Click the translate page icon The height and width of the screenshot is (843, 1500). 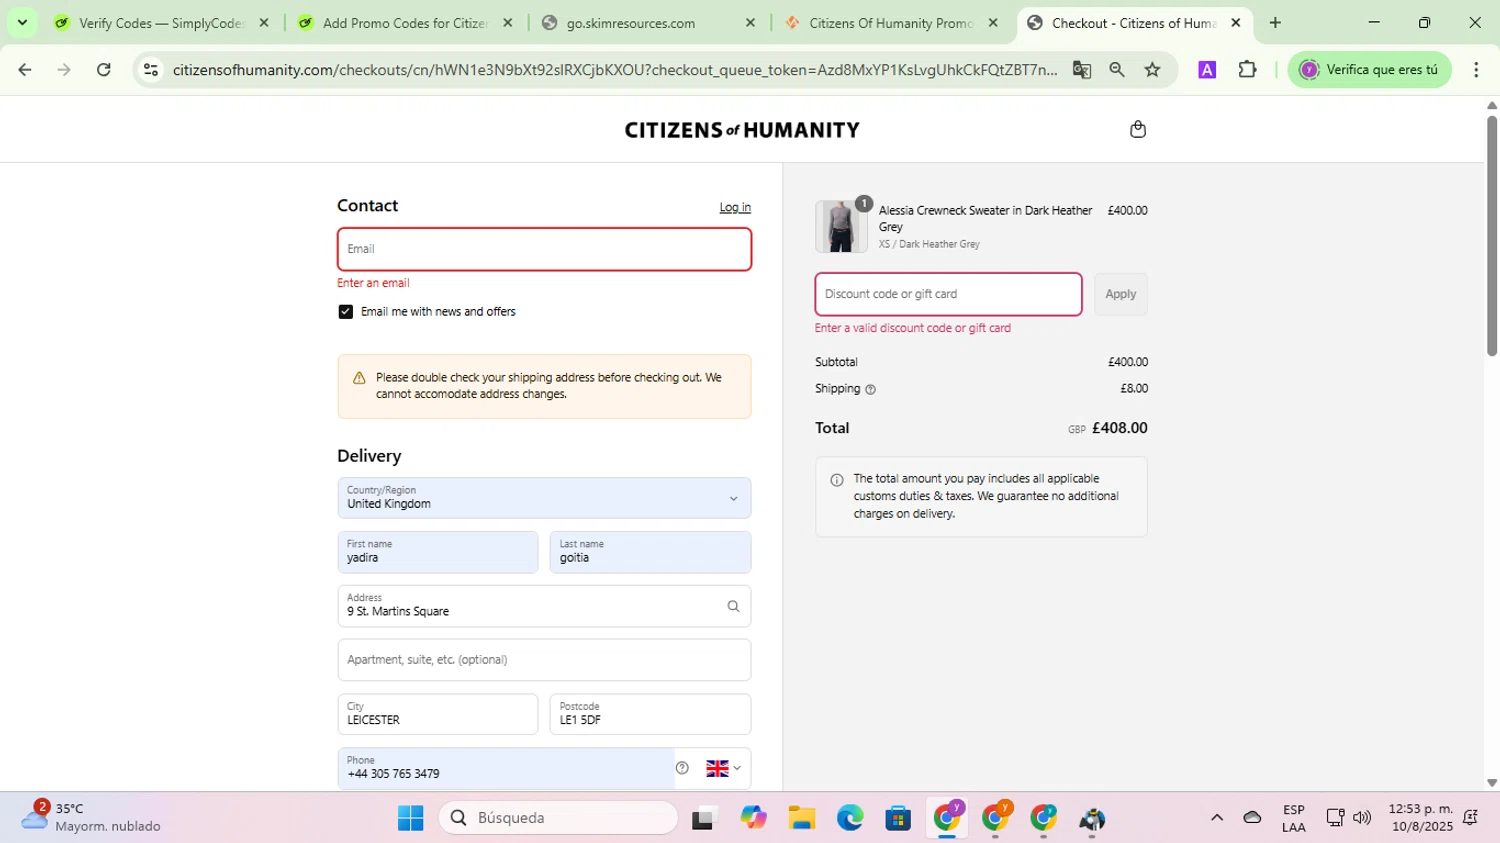click(1081, 70)
